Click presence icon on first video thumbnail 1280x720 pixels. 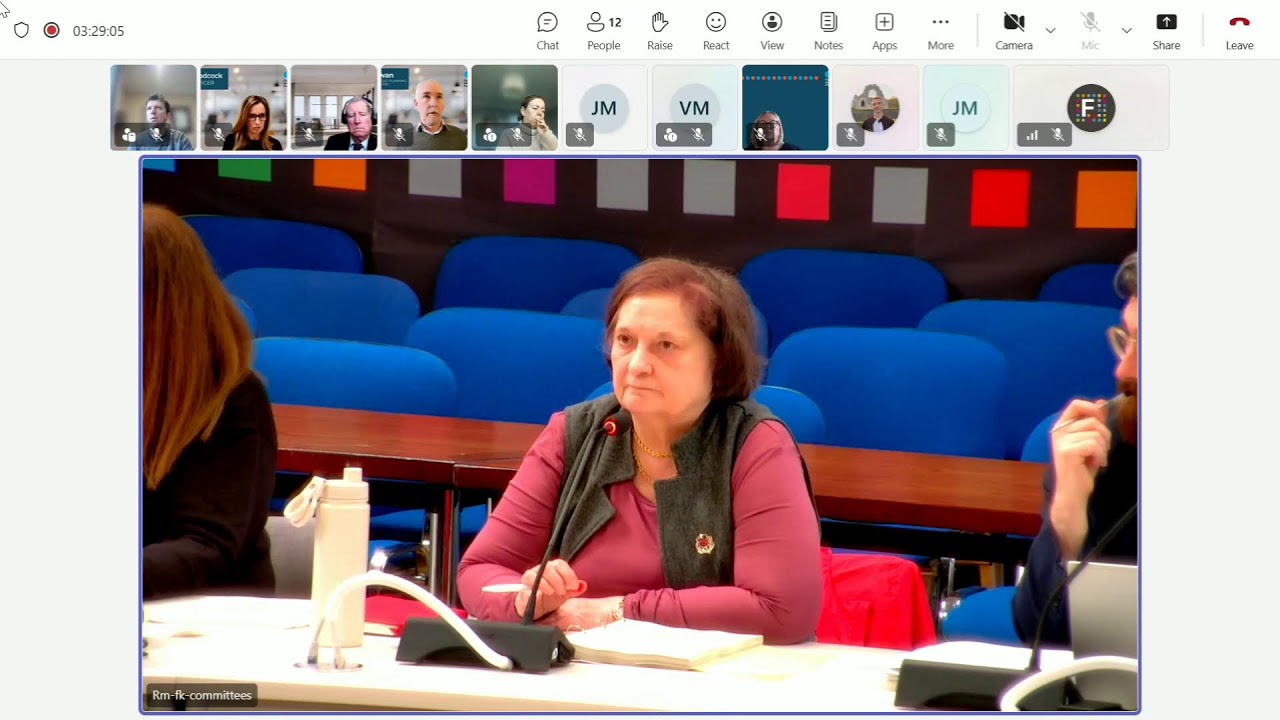pos(129,135)
